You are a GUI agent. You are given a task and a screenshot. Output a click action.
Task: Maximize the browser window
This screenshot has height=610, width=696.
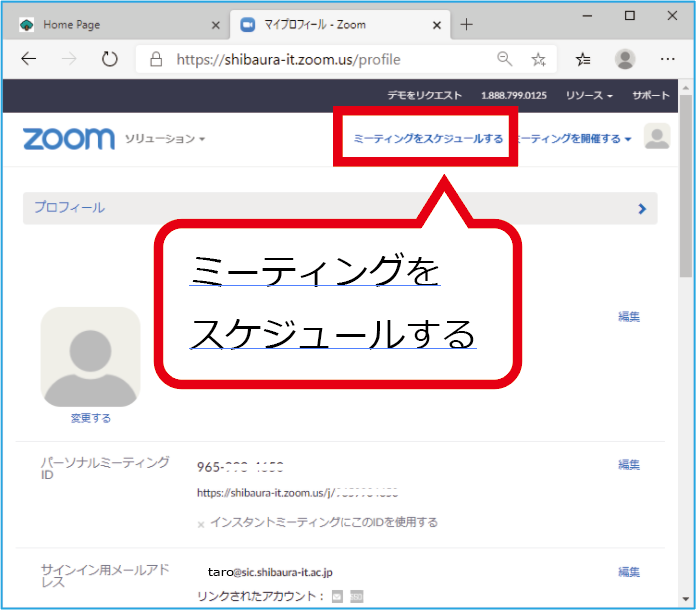pos(629,16)
